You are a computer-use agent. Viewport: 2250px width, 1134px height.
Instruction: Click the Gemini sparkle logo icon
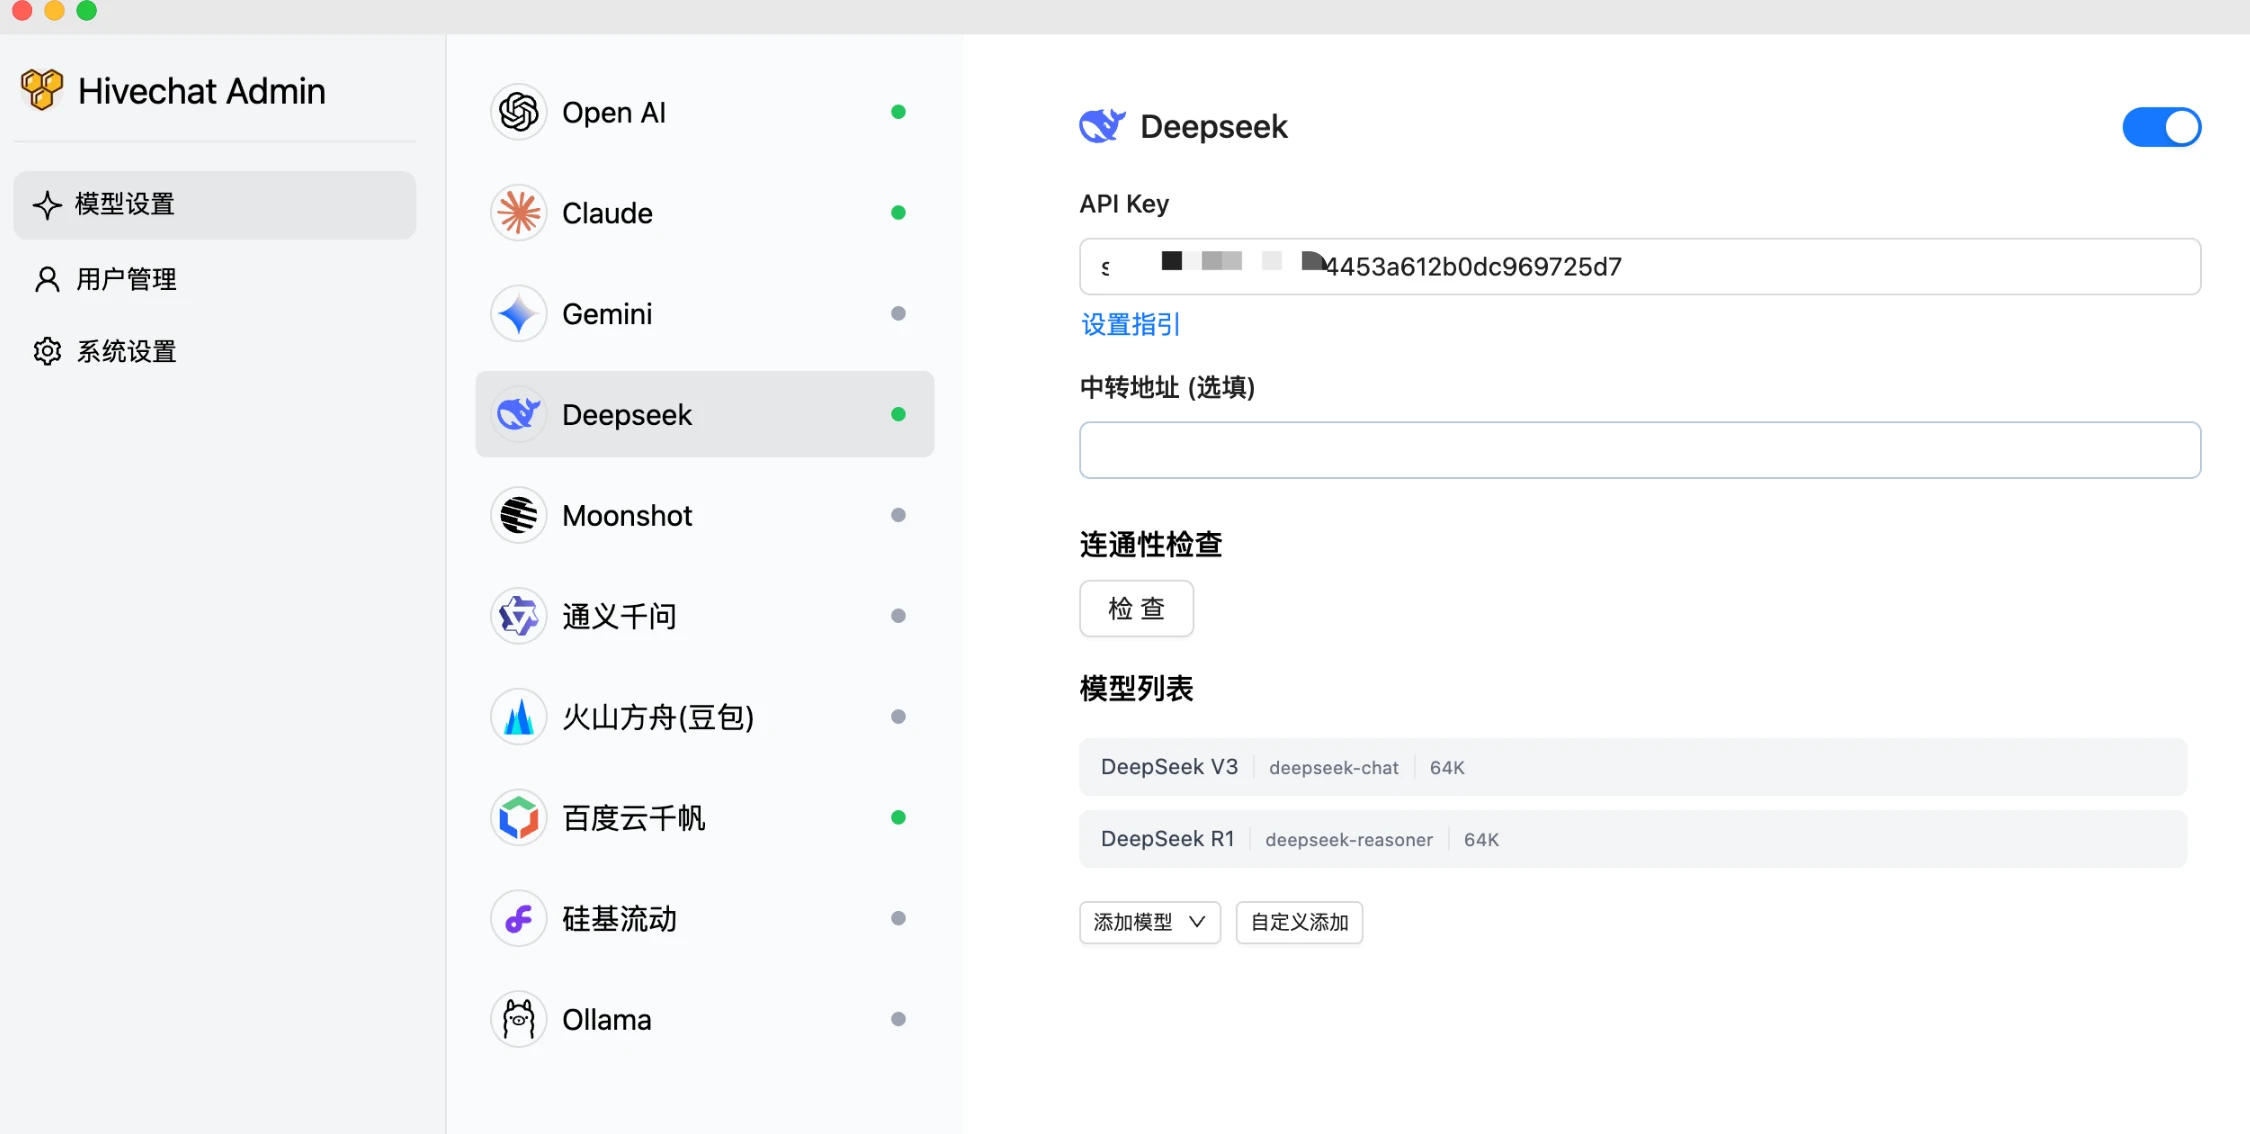click(x=518, y=314)
